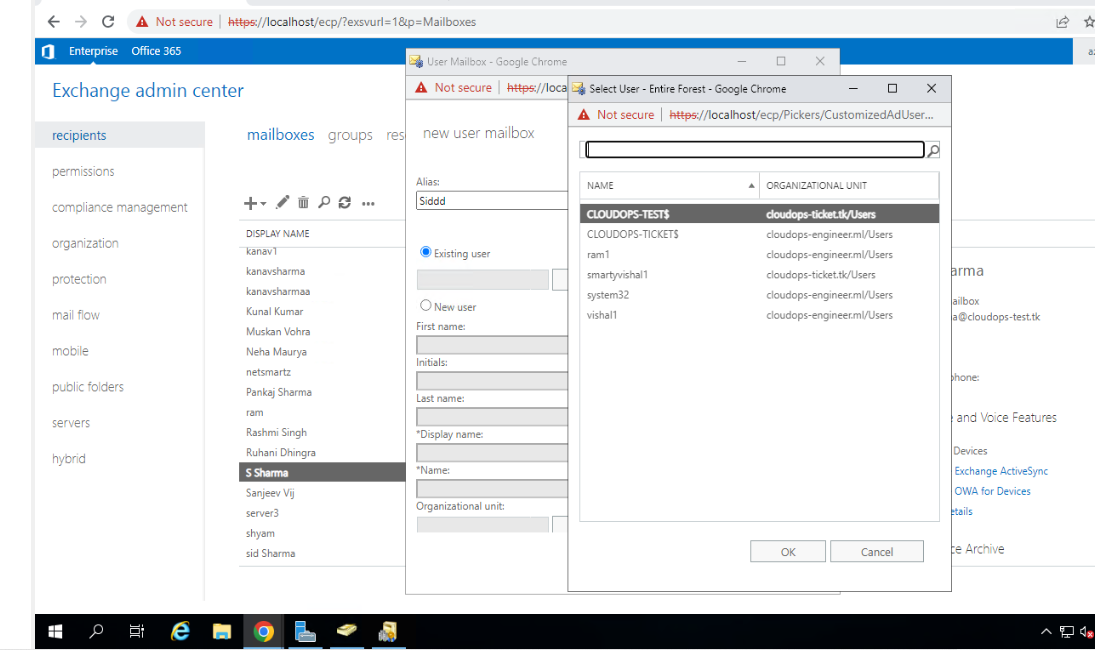The height and width of the screenshot is (650, 1095).
Task: Open the dropdown arrow next to the plus icon
Action: 263,204
